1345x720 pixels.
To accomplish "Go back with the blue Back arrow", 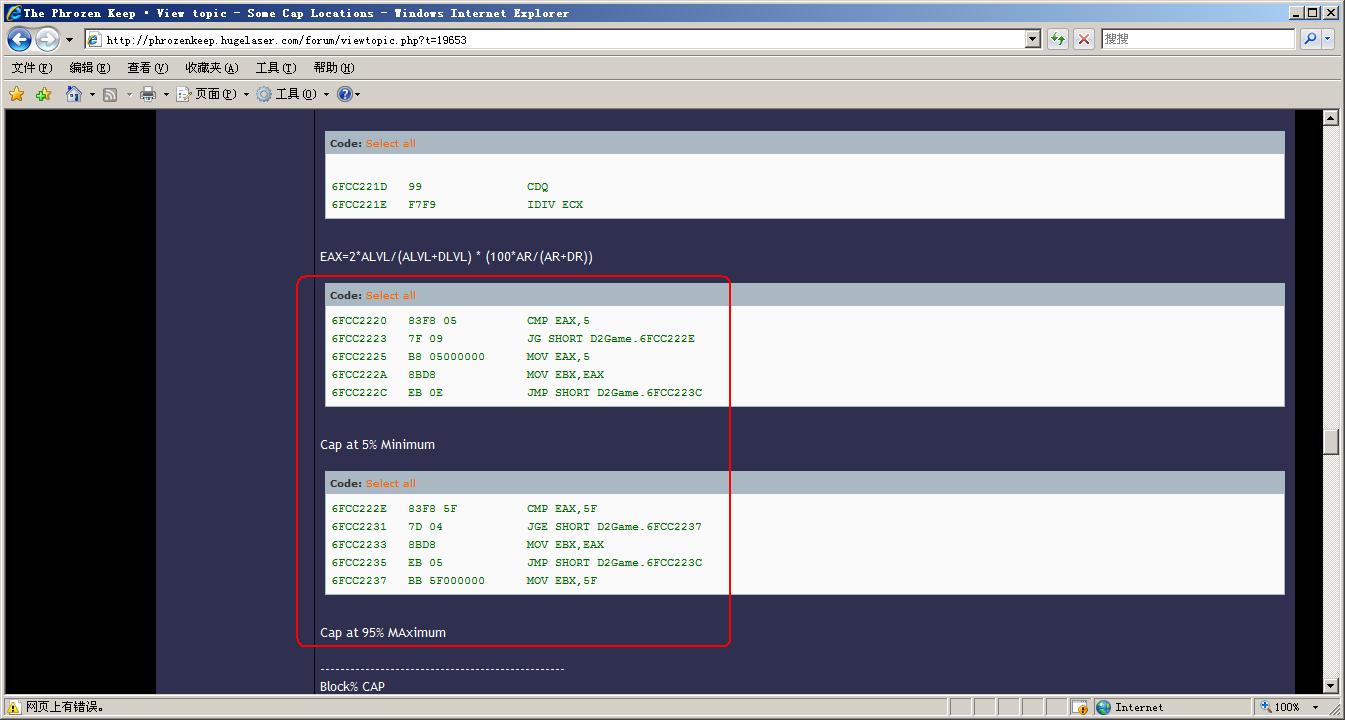I will click(20, 39).
